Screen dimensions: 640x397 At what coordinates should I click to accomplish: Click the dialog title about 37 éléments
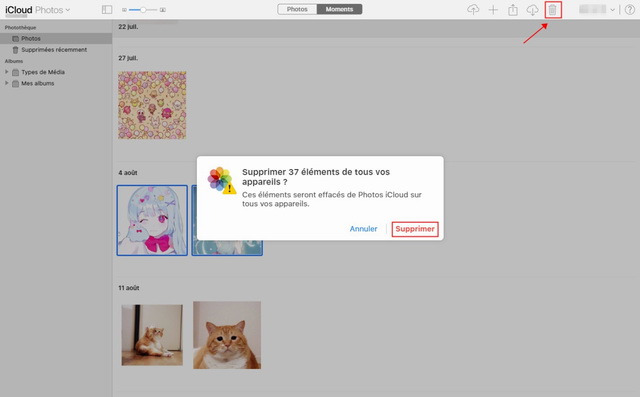tap(316, 177)
